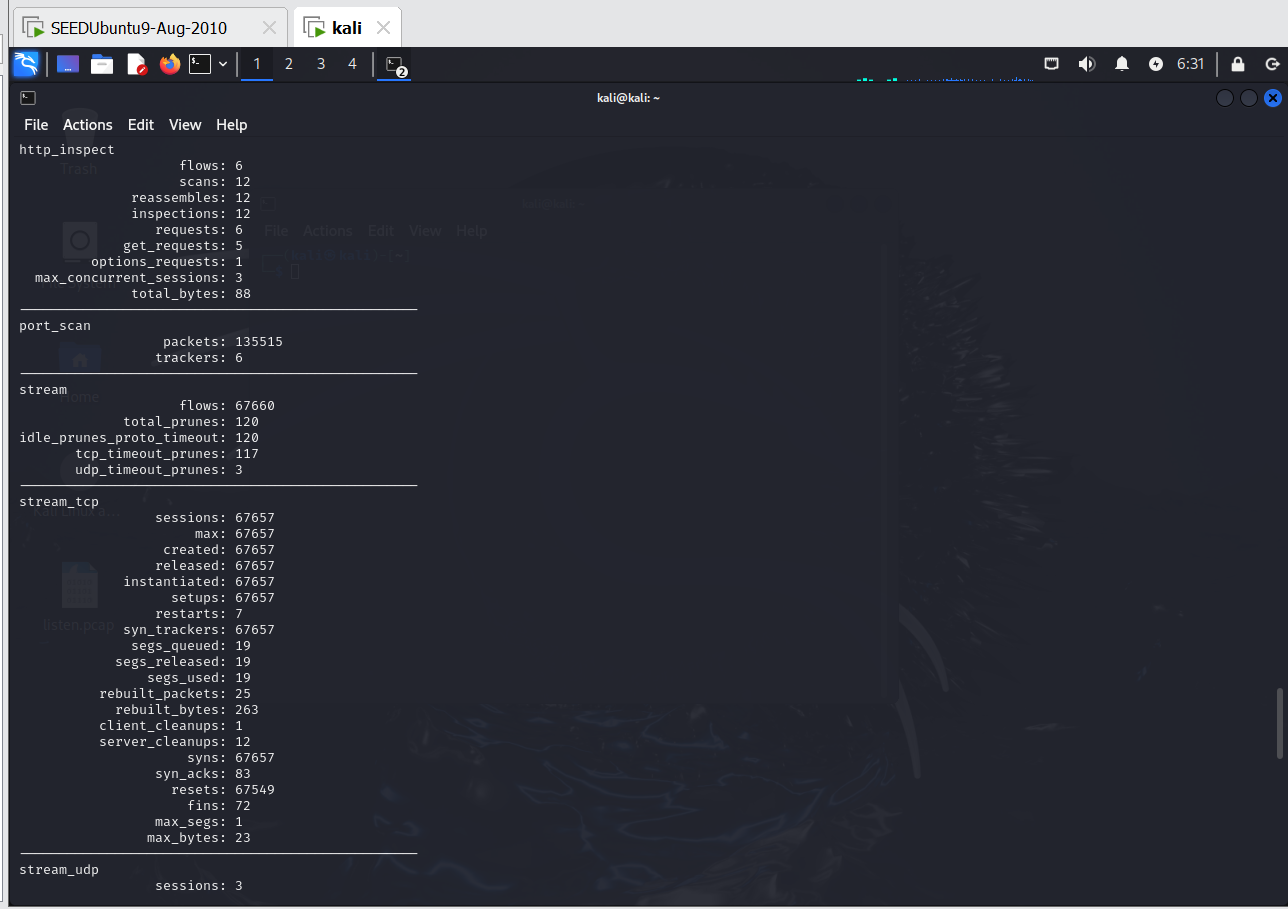Image resolution: width=1288 pixels, height=909 pixels.
Task: Switch to workspace 2
Action: tap(289, 64)
